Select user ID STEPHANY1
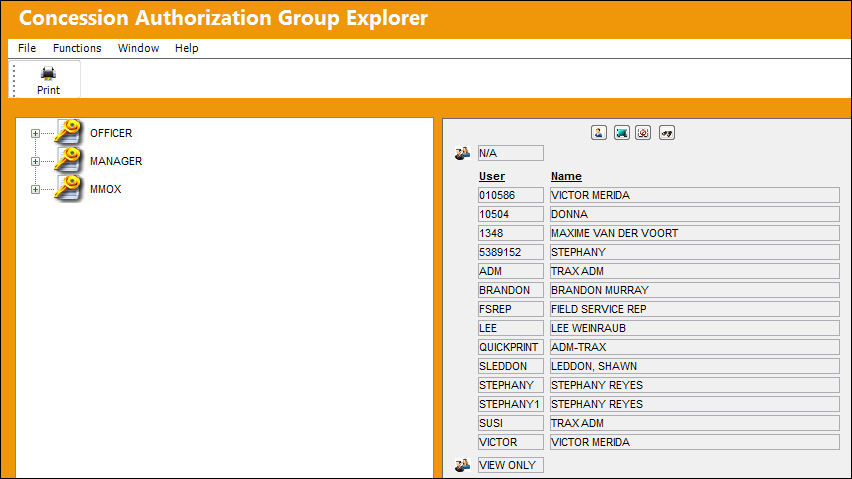This screenshot has width=852, height=479. (x=511, y=404)
